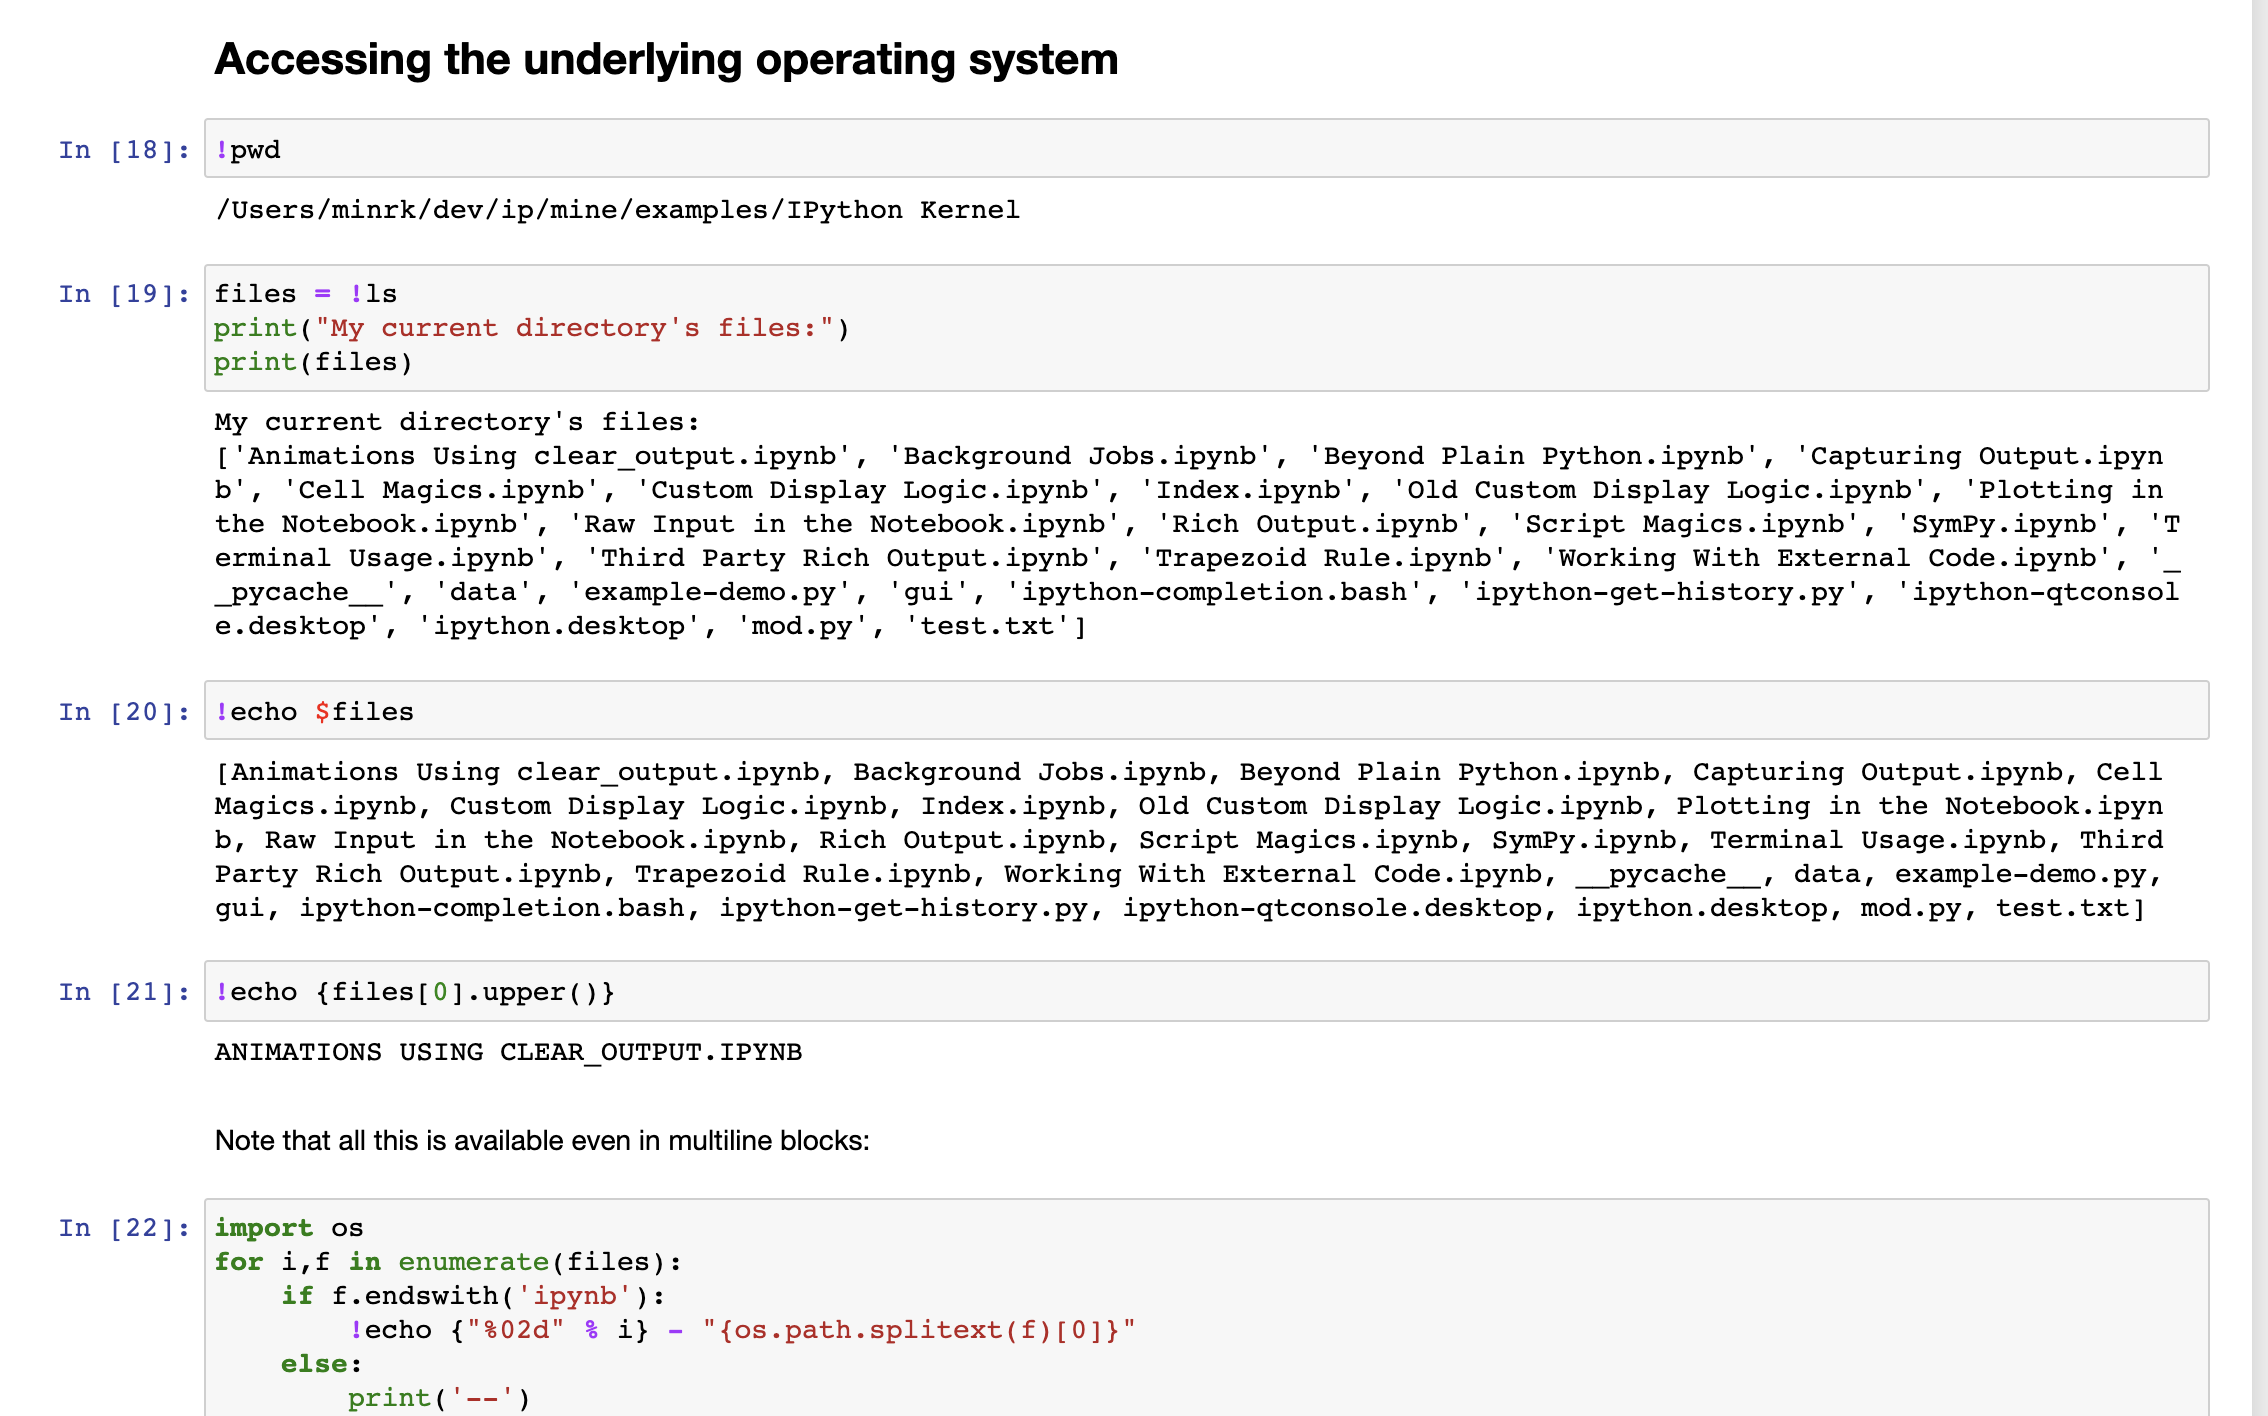Select the In [20] prompt label

click(124, 713)
